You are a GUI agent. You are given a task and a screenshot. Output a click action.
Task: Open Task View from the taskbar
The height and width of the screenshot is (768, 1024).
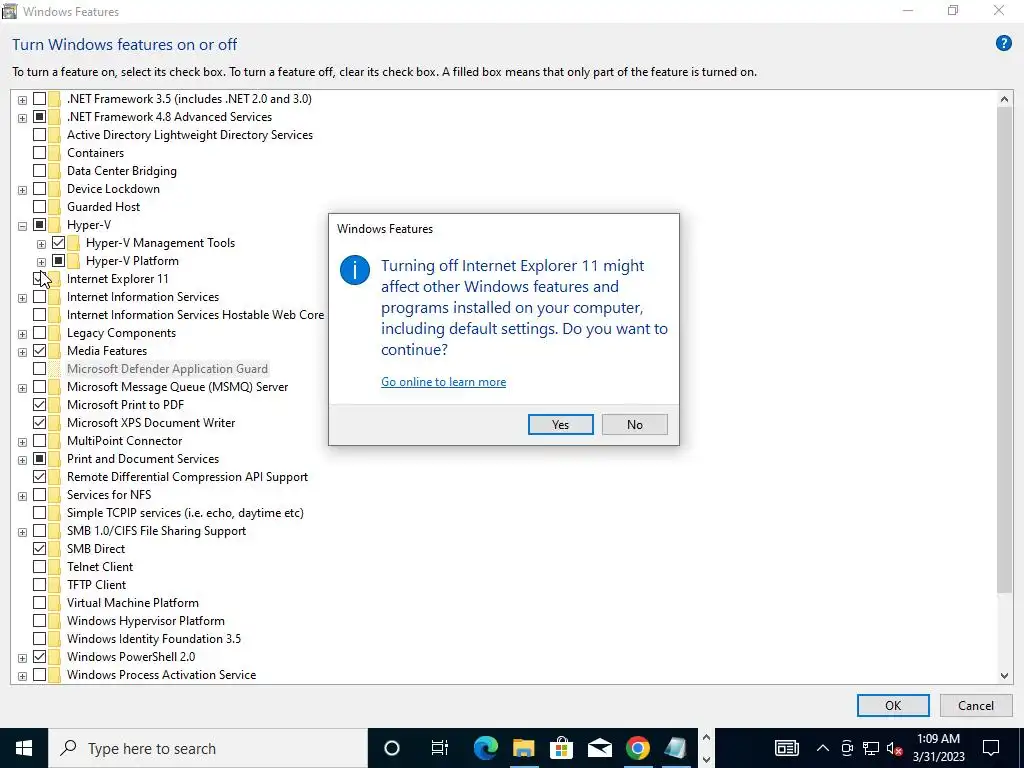pyautogui.click(x=440, y=748)
